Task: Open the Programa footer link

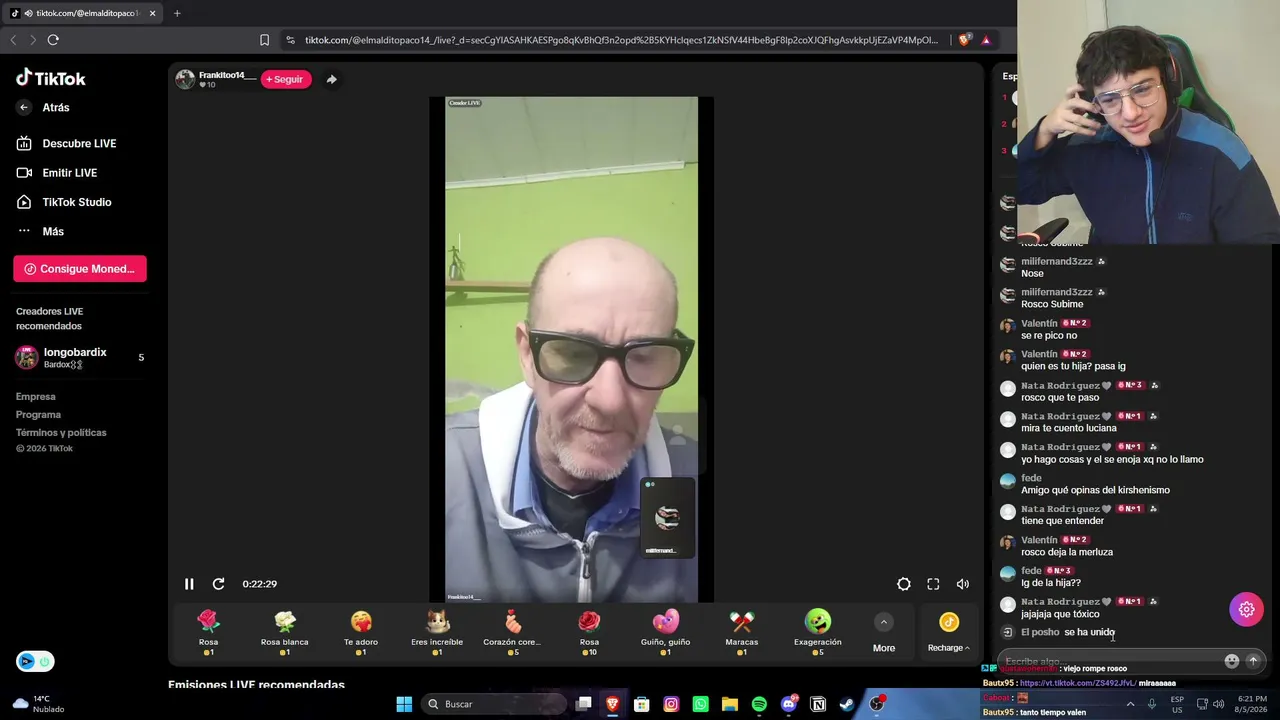Action: pyautogui.click(x=38, y=414)
